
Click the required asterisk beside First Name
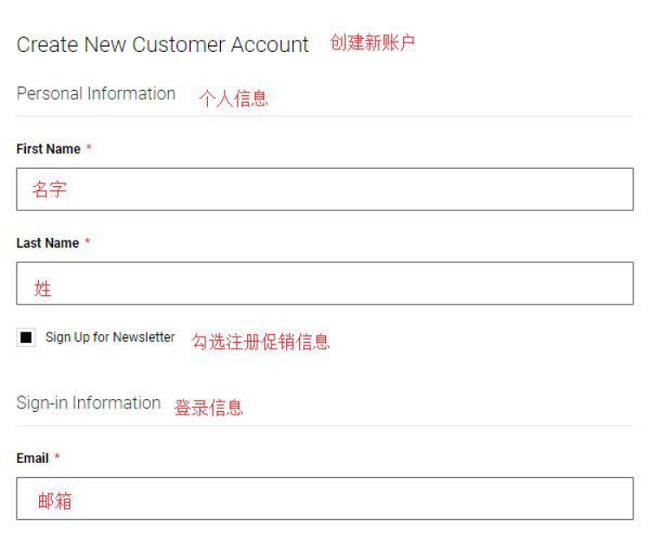(89, 147)
